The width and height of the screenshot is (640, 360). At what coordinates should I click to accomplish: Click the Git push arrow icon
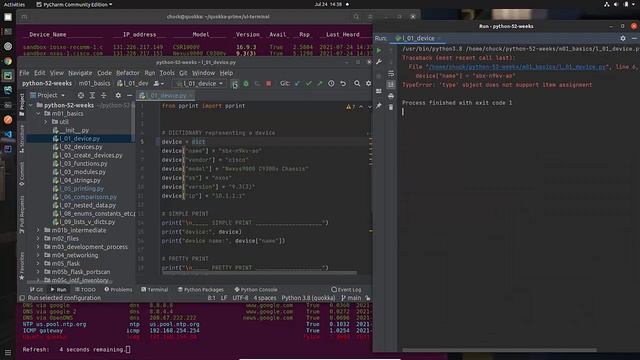coord(320,83)
